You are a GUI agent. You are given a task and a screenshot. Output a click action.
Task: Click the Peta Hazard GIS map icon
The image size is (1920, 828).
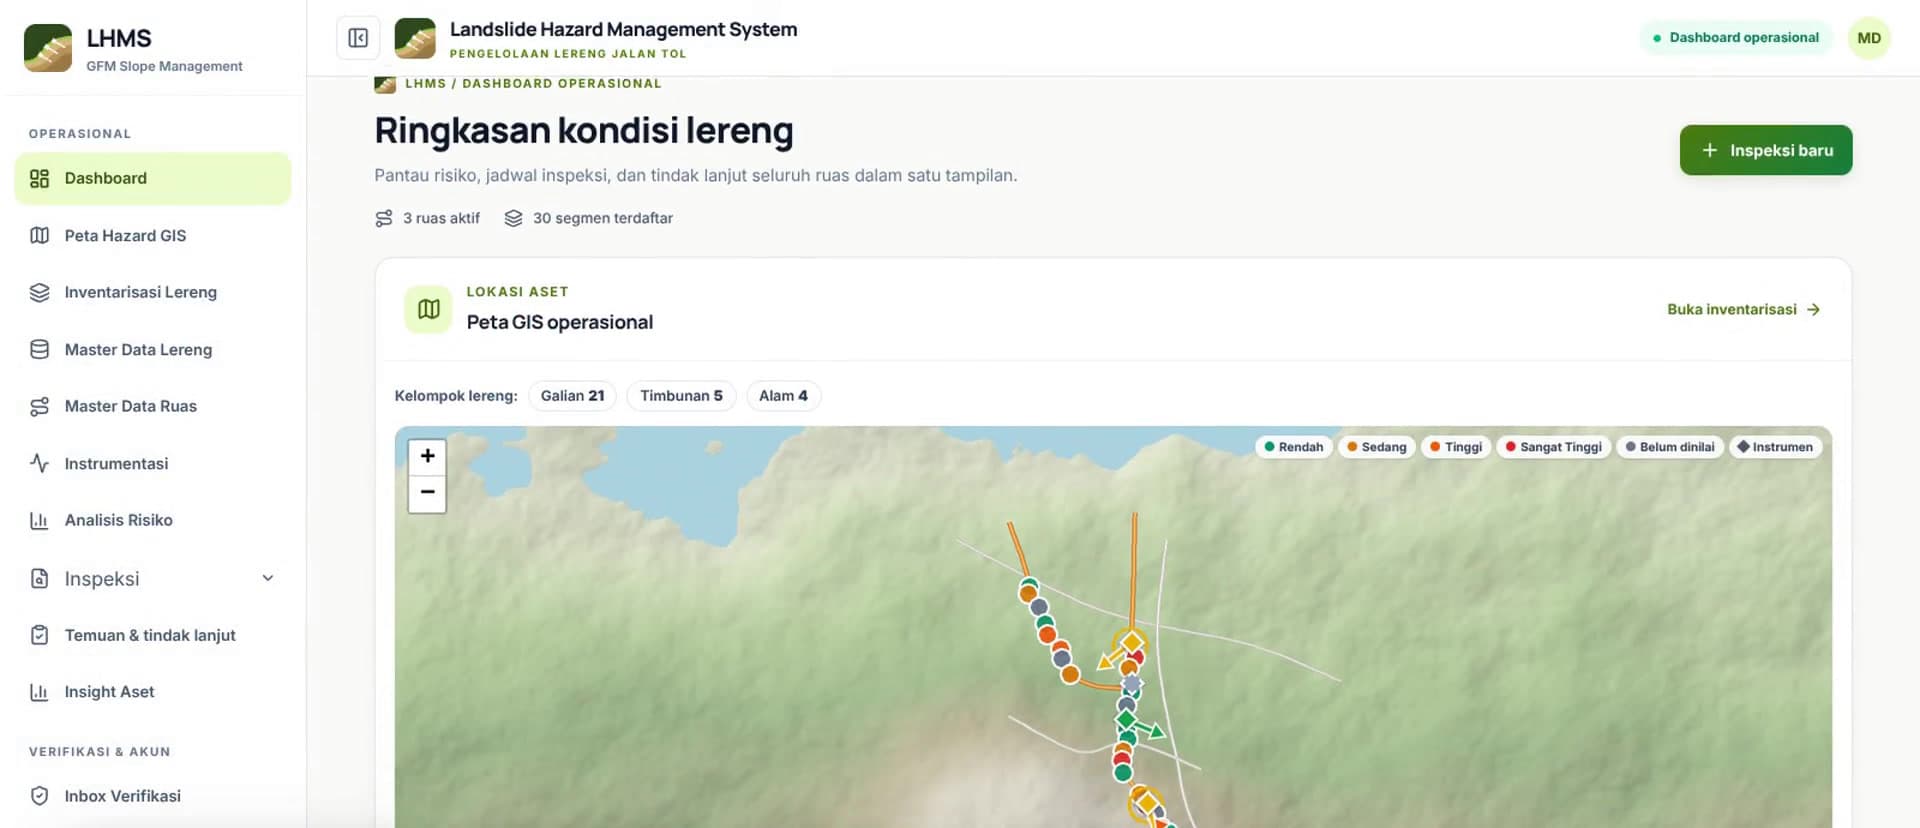(x=39, y=235)
